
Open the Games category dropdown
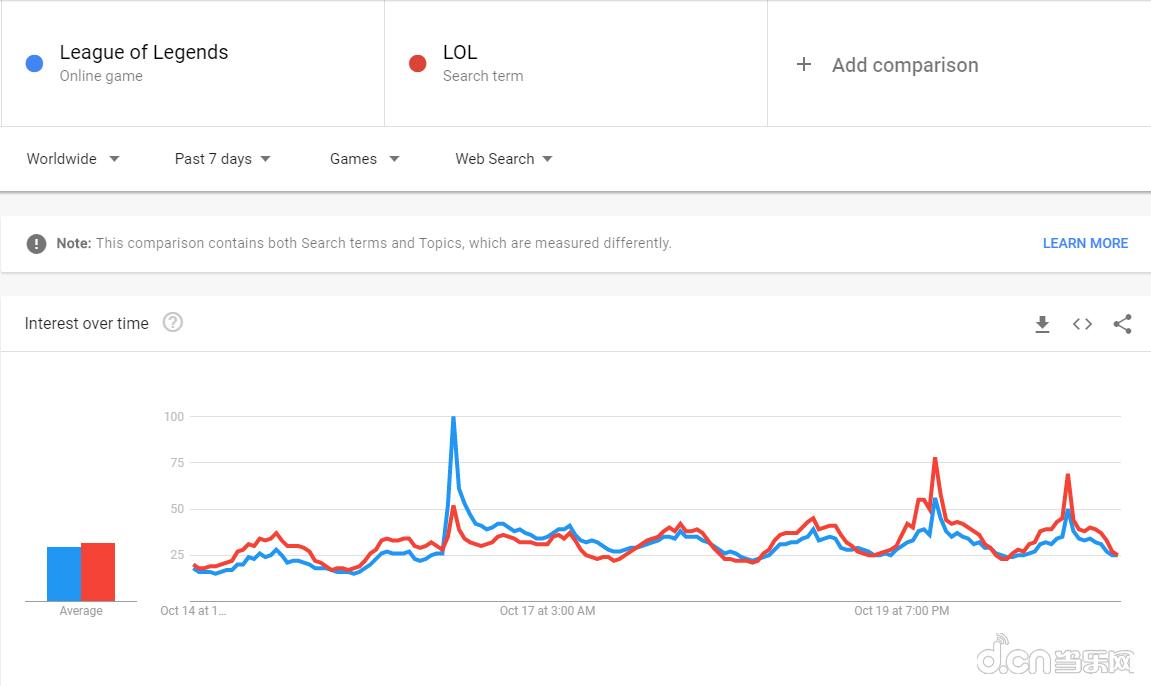point(364,159)
